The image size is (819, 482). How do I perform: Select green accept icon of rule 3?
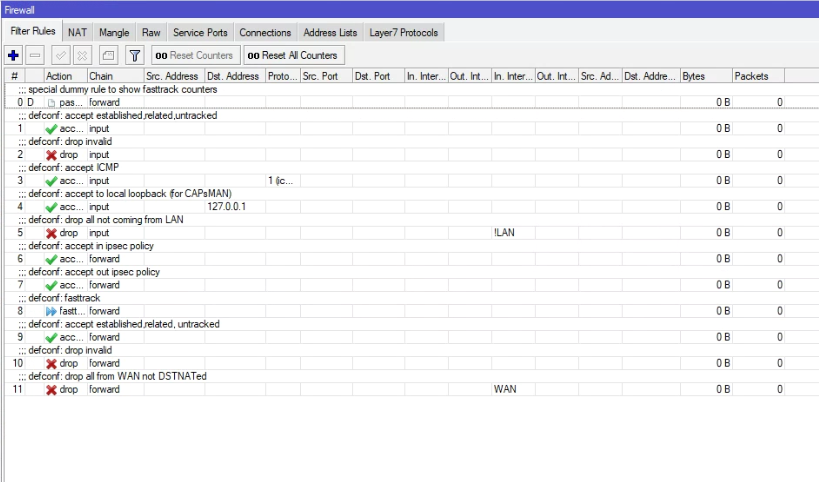click(x=51, y=181)
